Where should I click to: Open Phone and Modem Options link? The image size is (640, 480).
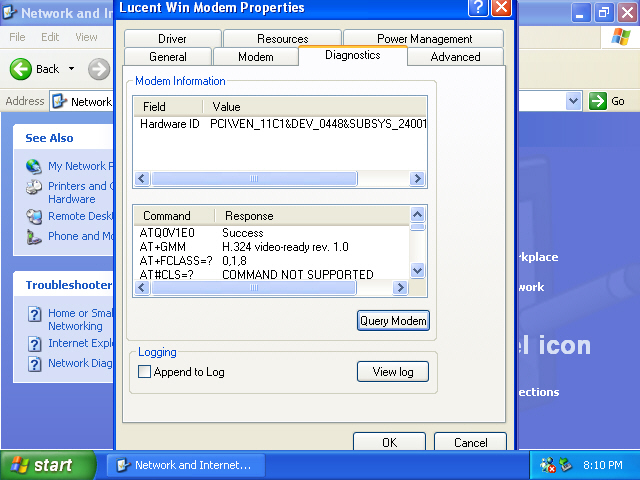click(x=80, y=236)
